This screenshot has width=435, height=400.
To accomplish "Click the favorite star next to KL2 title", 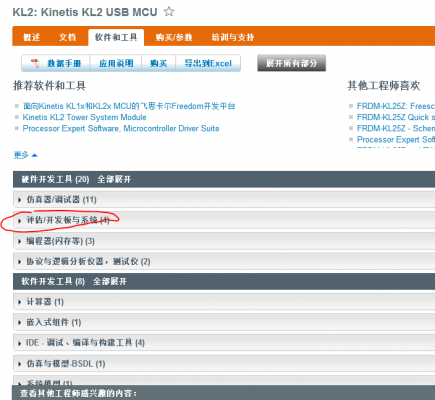I will pyautogui.click(x=169, y=12).
